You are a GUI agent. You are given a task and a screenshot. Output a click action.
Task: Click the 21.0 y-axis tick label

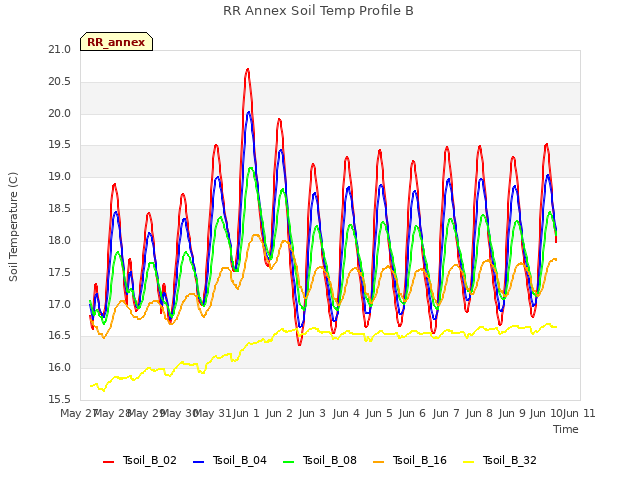[60, 50]
